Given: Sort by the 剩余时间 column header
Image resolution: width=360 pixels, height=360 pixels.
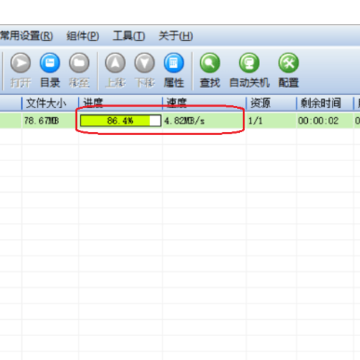Looking at the screenshot, I should (325, 103).
